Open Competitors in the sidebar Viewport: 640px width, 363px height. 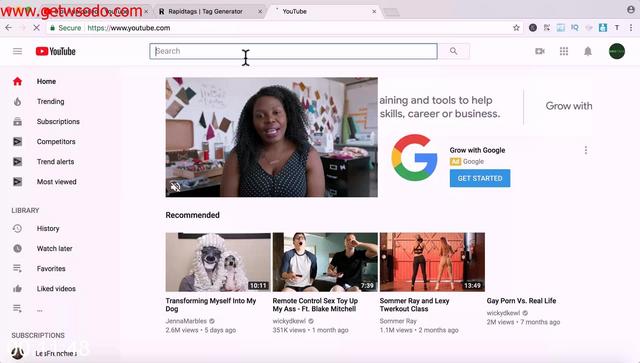pyautogui.click(x=56, y=141)
